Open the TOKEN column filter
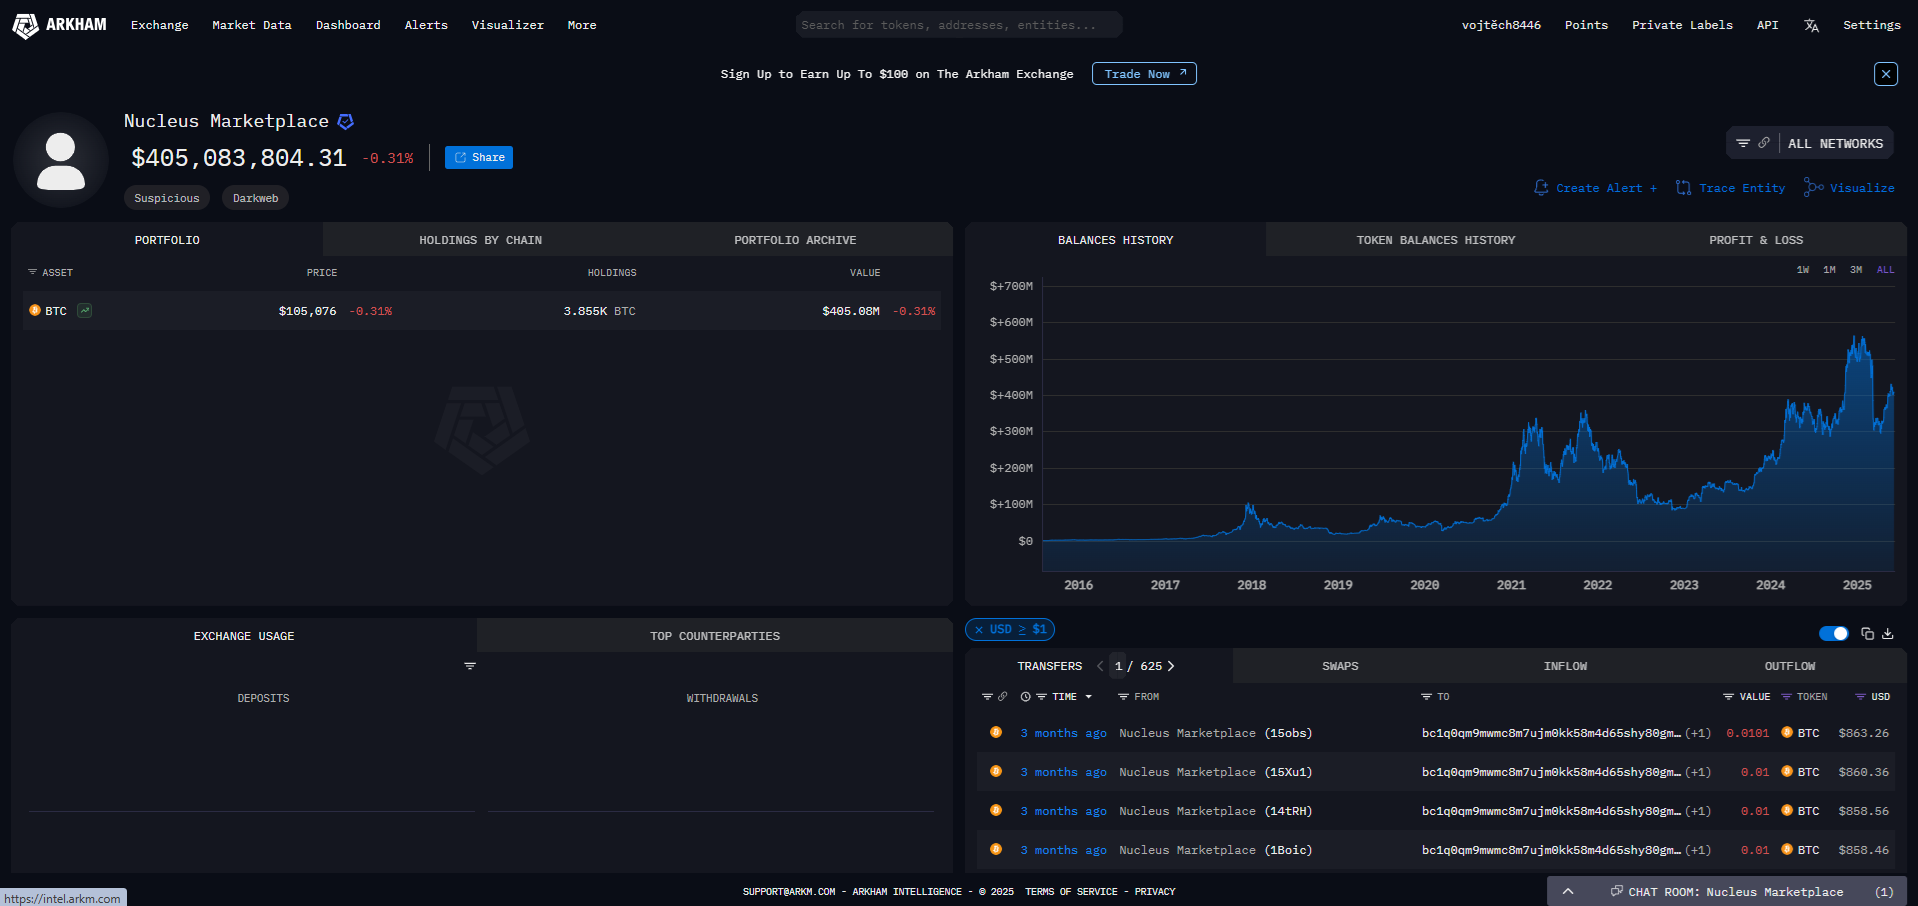Viewport: 1918px width, 906px height. pyautogui.click(x=1786, y=697)
